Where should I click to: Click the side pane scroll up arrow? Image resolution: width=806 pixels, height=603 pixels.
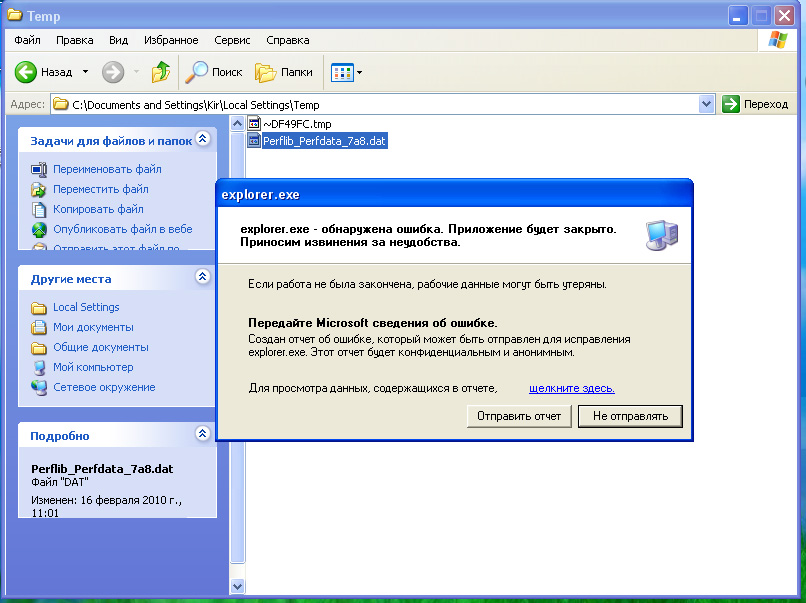point(237,123)
